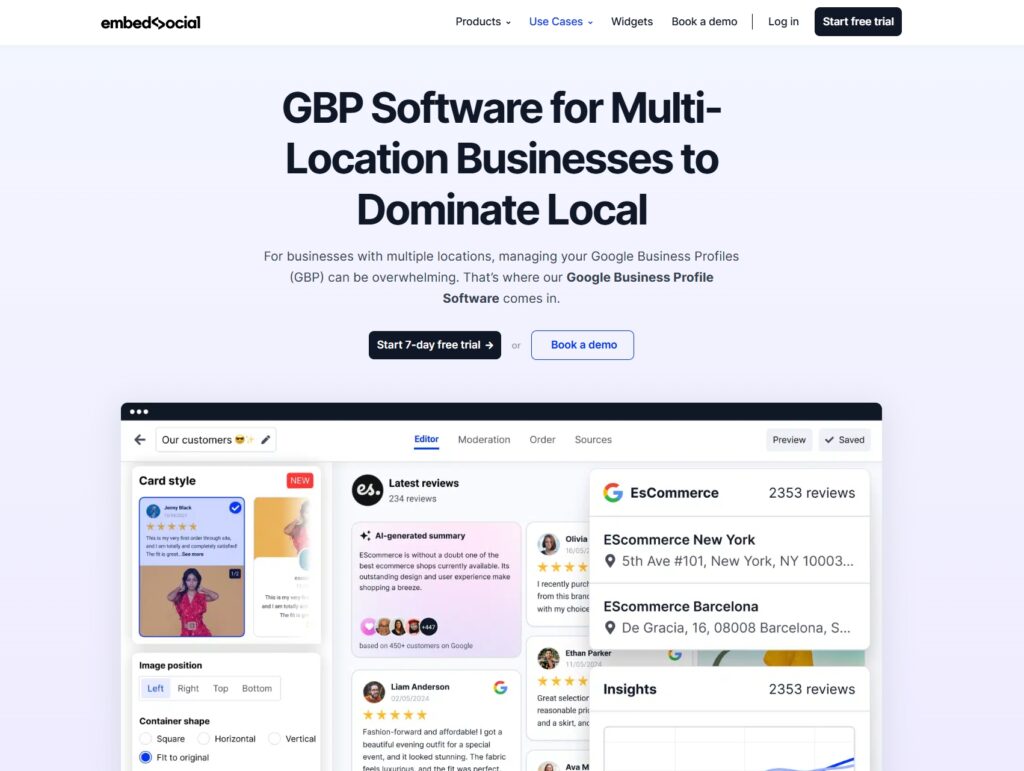Screen dimensions: 1024x771
Task: Click the Latest reviews title
Action: tap(423, 483)
